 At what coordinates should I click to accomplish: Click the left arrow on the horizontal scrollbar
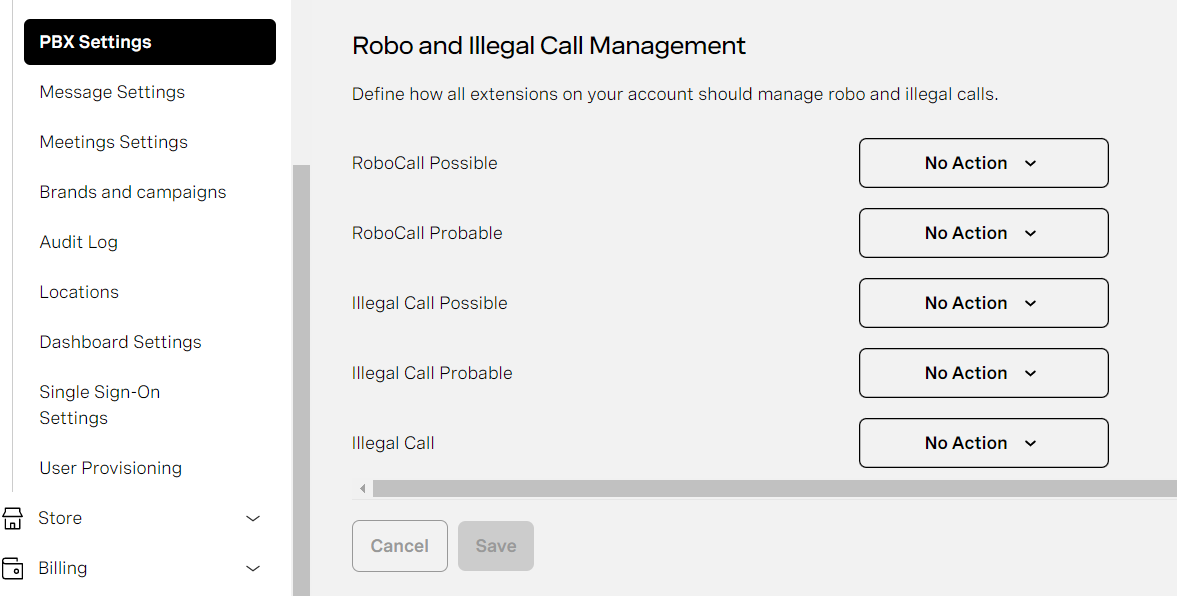point(362,488)
